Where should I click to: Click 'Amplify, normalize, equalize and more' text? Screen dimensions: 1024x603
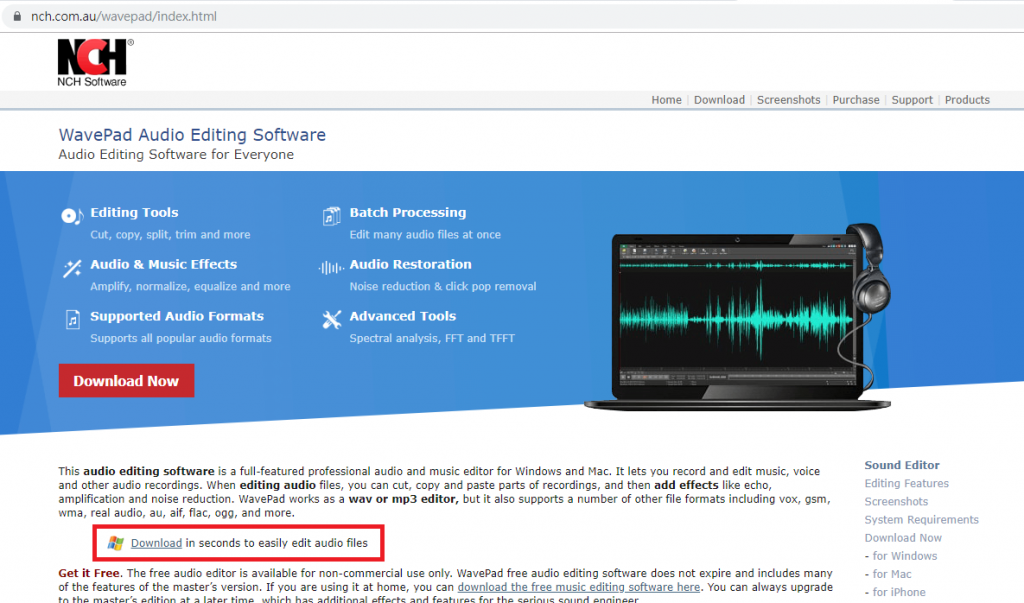click(190, 286)
